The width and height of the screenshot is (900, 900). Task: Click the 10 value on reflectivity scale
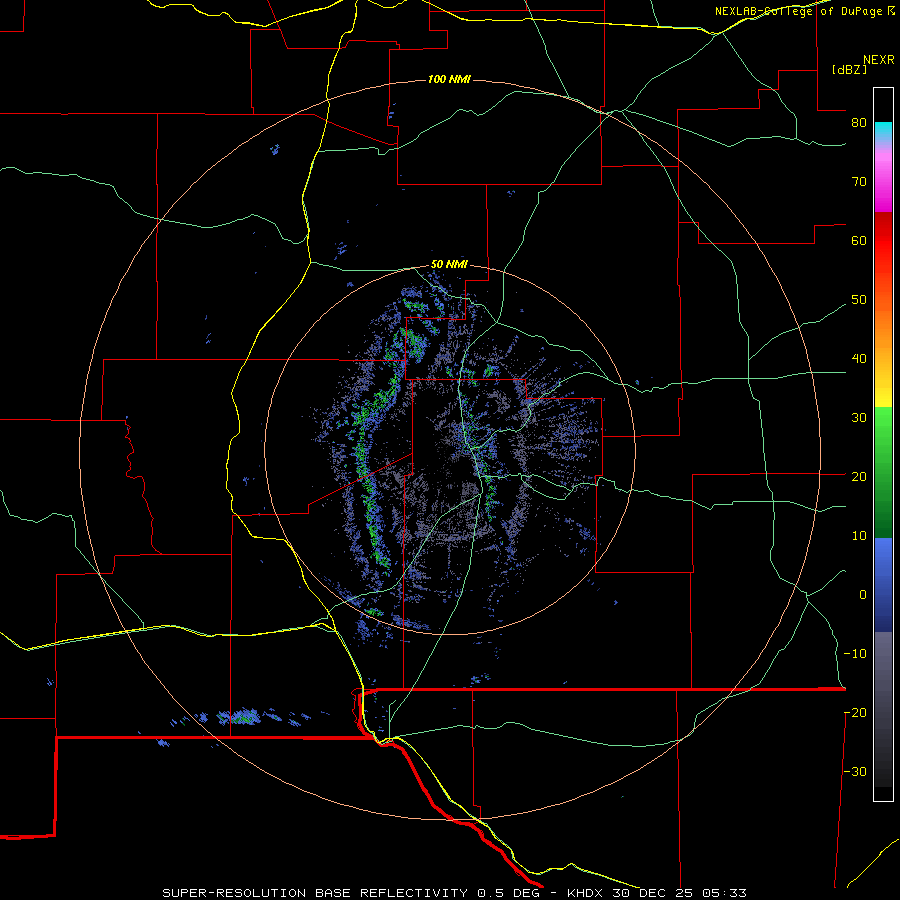[859, 536]
